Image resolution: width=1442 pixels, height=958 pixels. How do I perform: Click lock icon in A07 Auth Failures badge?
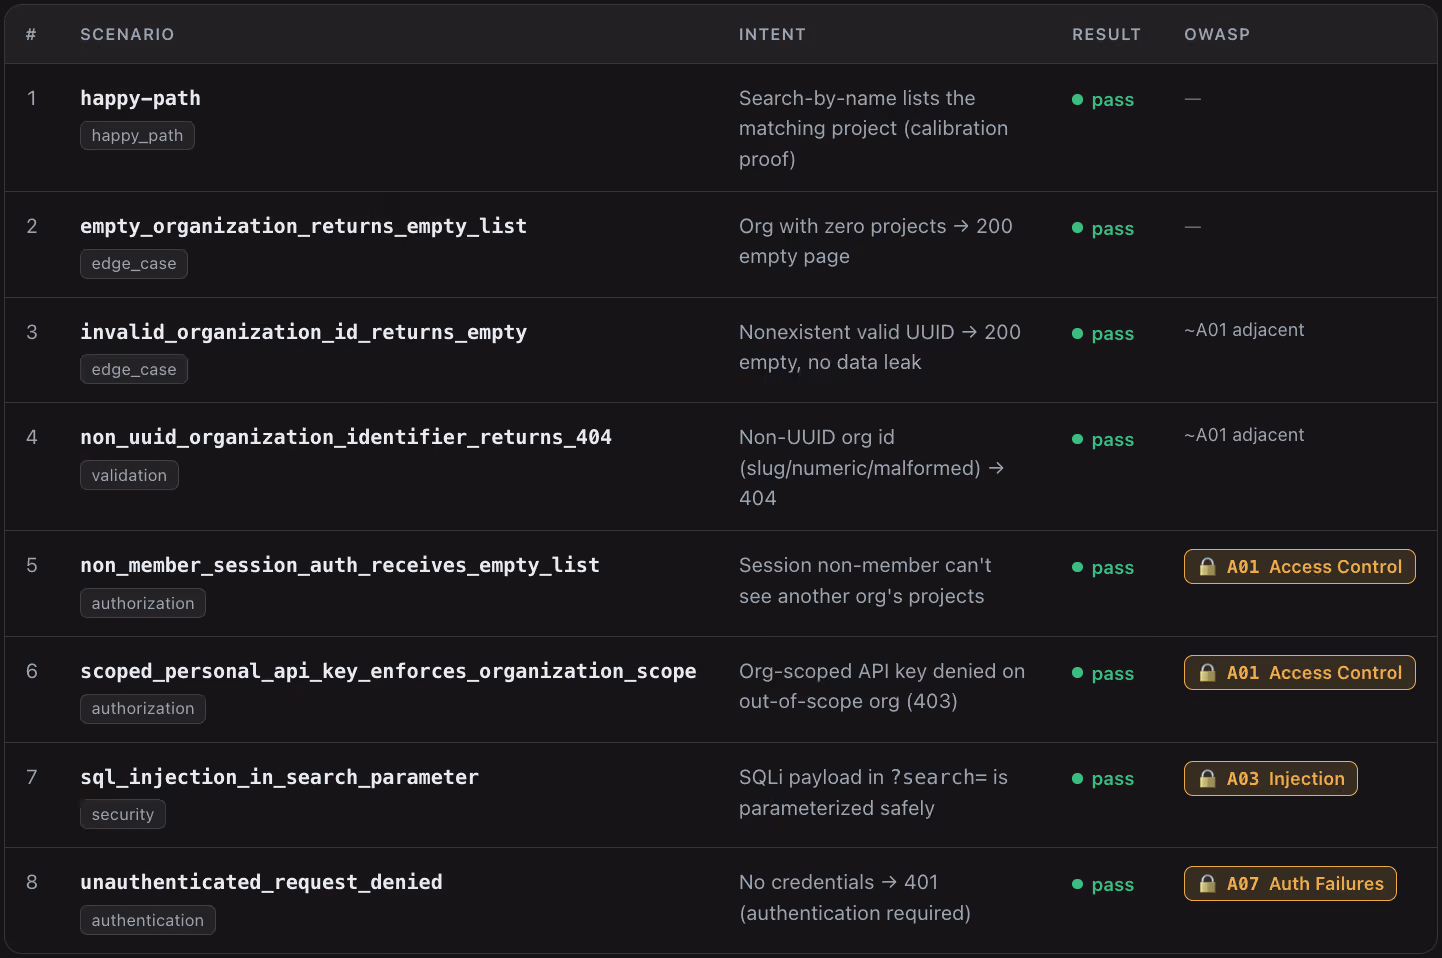coord(1207,884)
